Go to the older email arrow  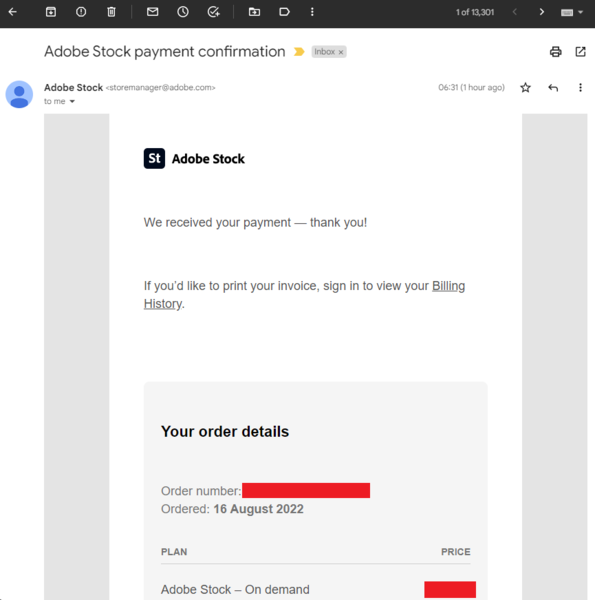point(541,12)
